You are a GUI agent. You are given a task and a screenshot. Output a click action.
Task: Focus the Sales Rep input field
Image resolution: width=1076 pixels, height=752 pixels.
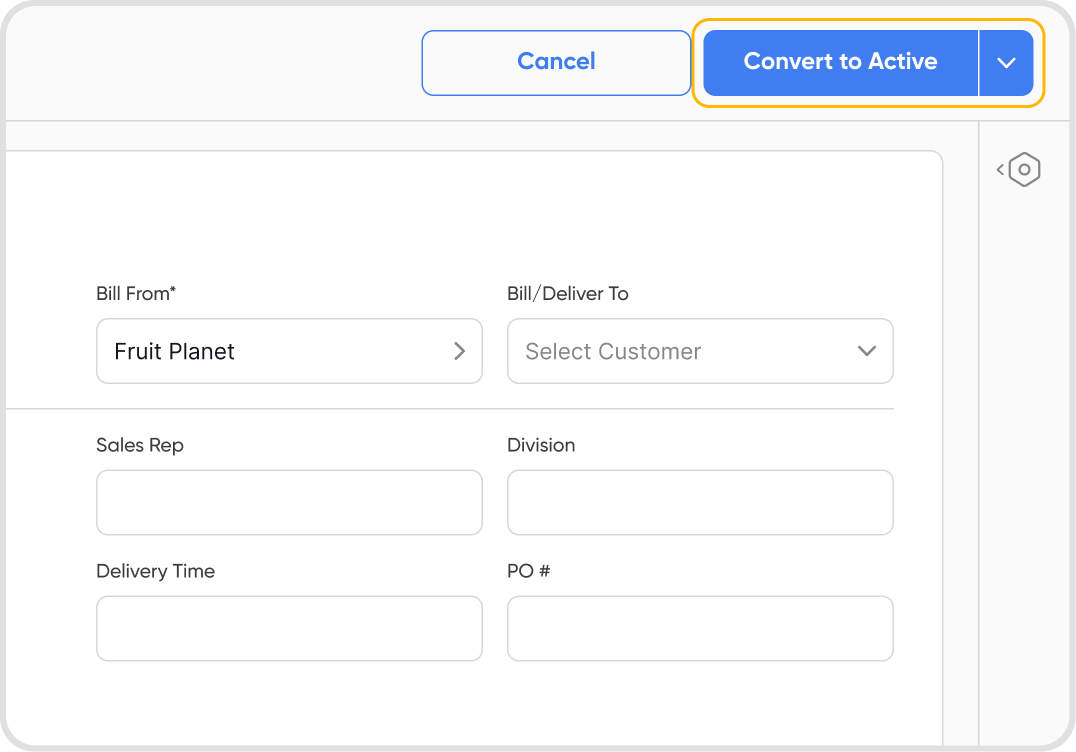coord(289,502)
